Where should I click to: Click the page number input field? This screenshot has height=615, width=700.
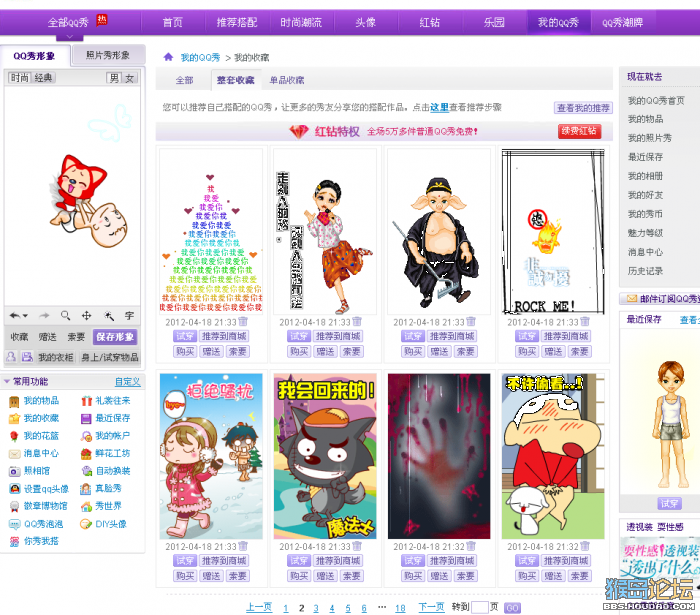coord(480,607)
